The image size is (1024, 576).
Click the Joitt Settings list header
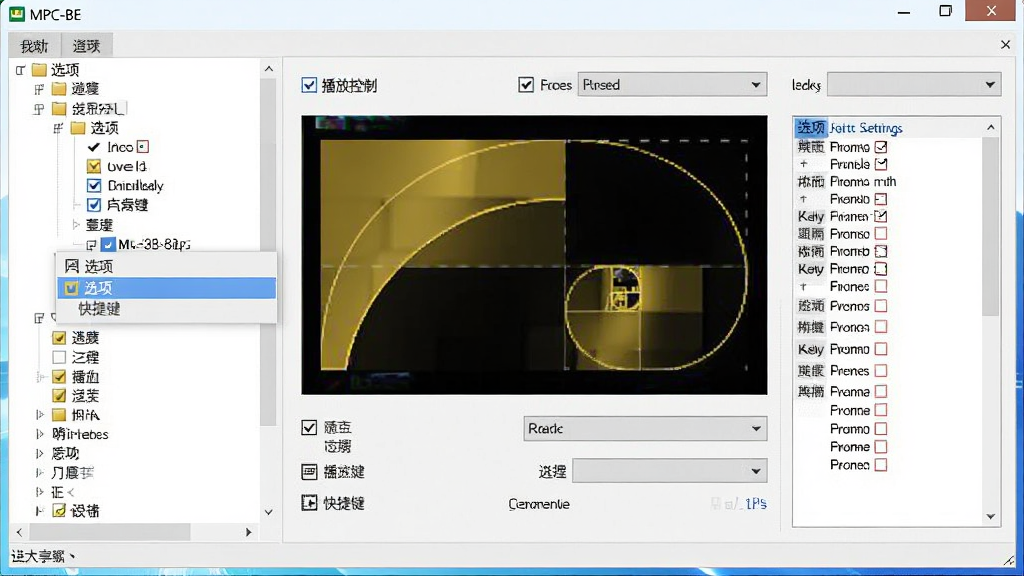866,128
